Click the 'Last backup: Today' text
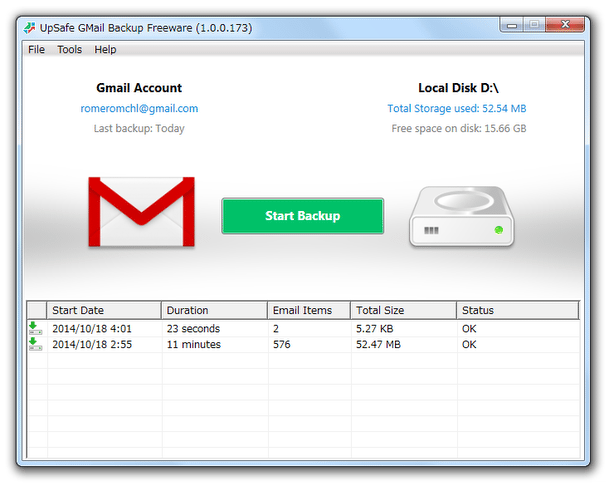Image resolution: width=609 pixels, height=486 pixels. coord(139,129)
